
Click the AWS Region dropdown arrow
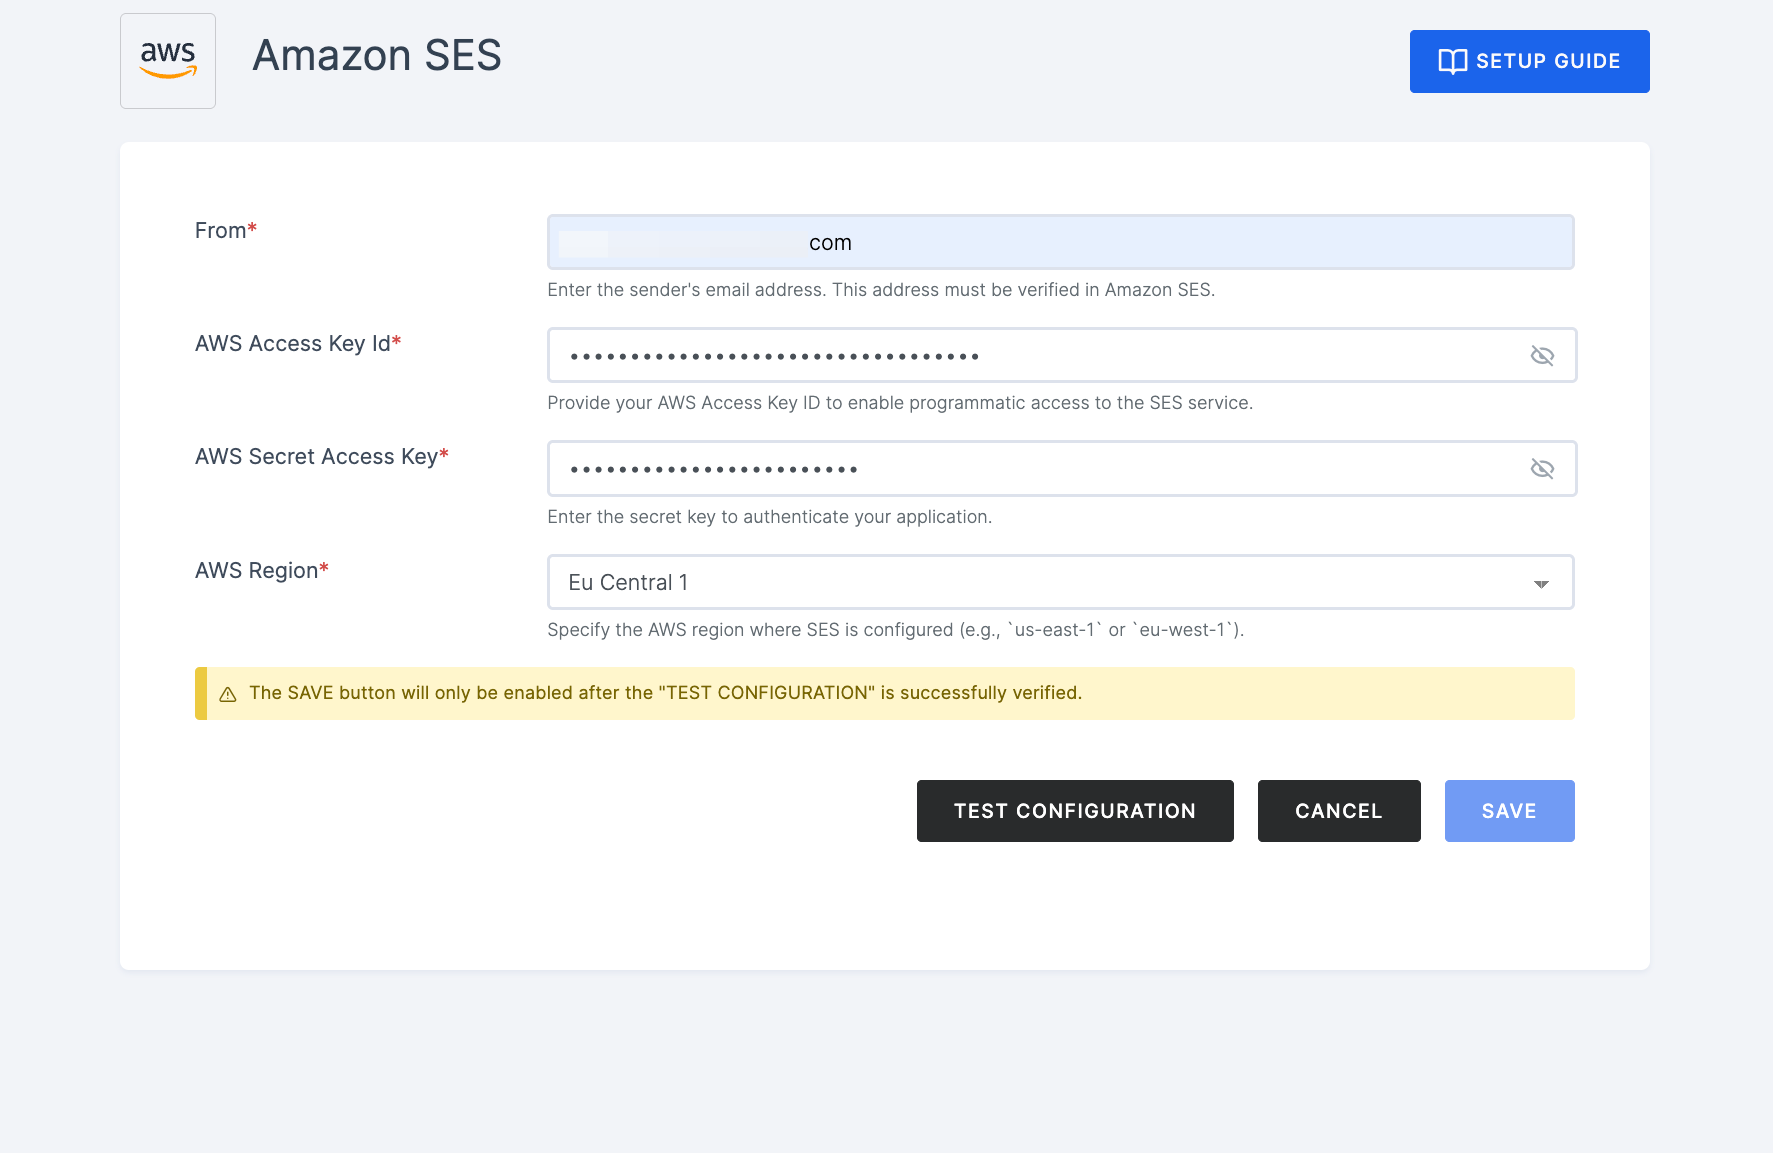(1541, 584)
